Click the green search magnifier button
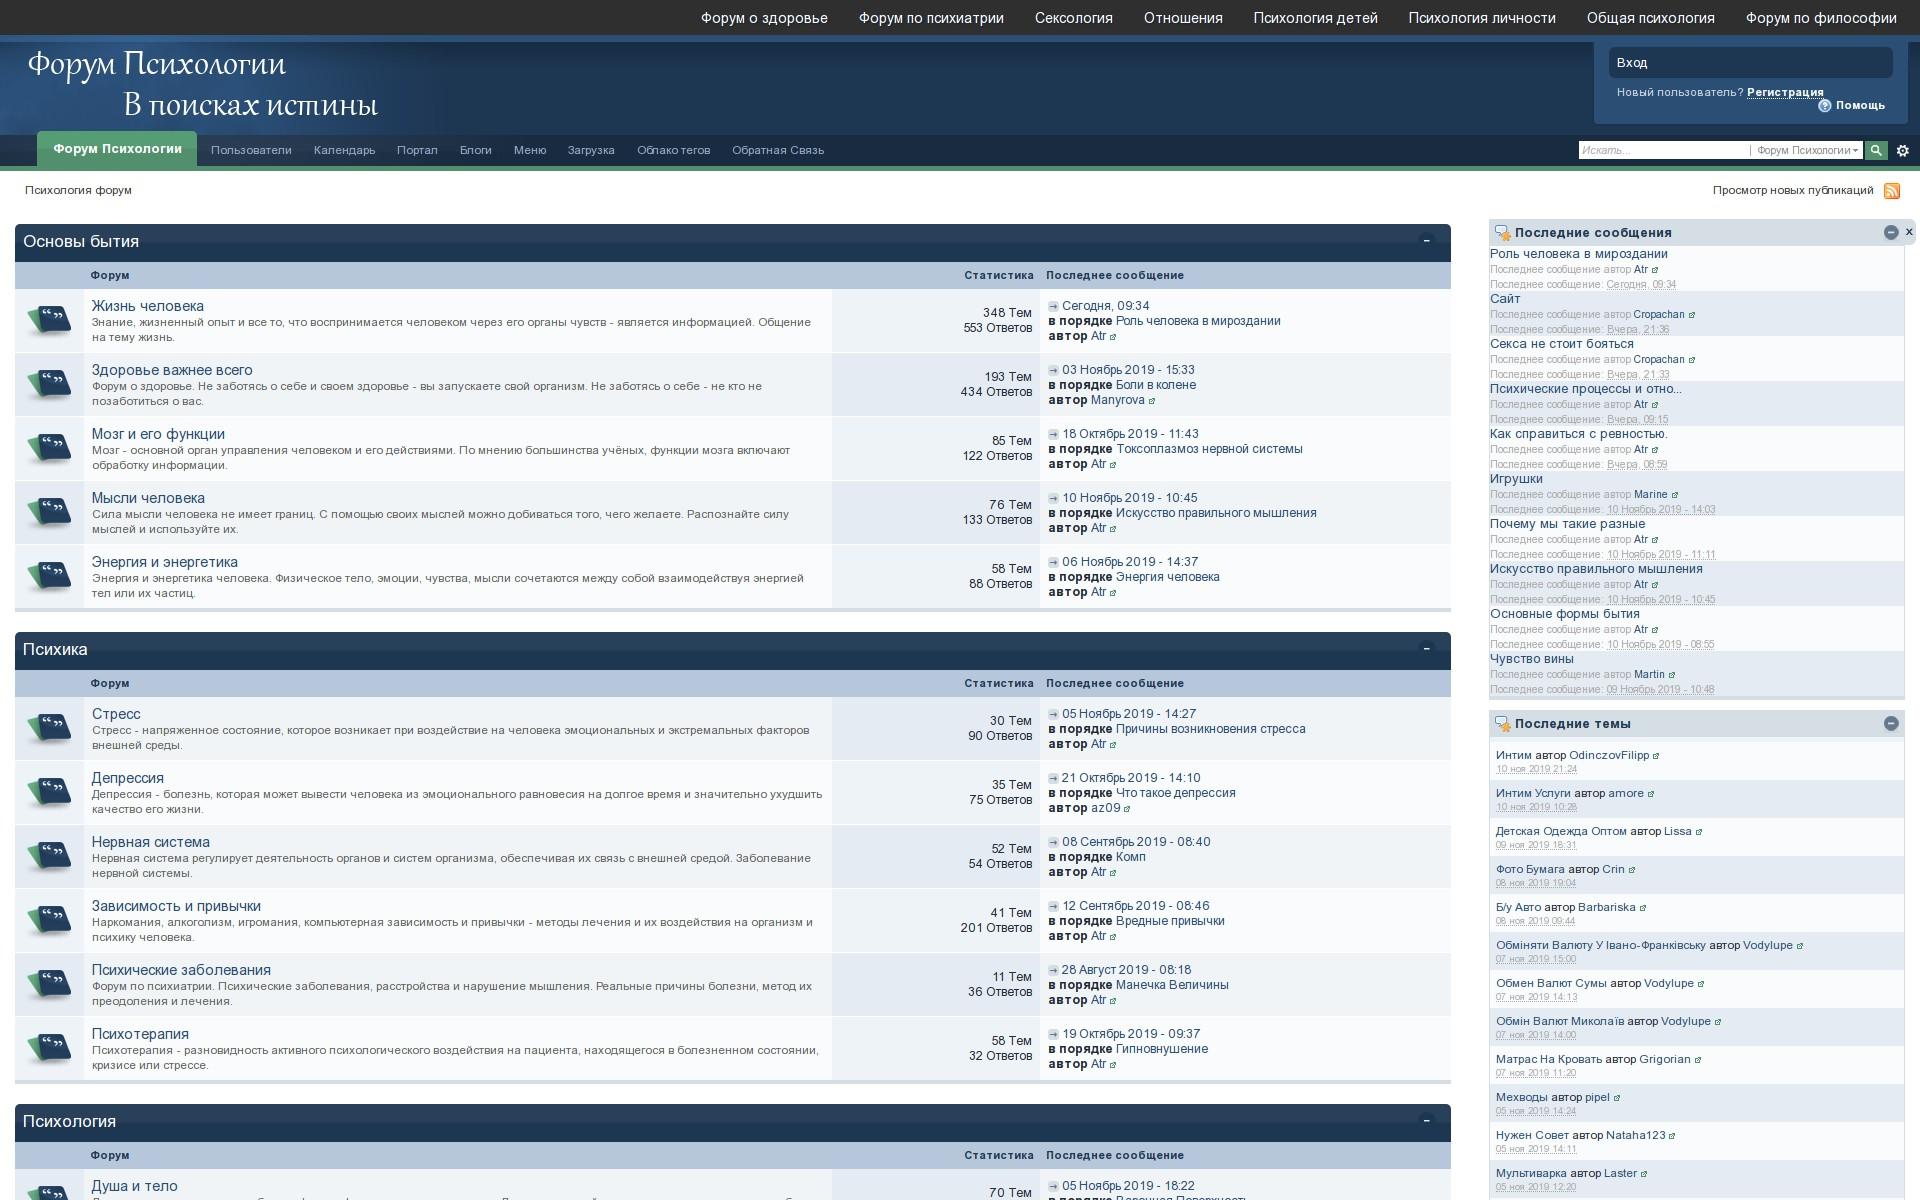This screenshot has width=1920, height=1200. click(1876, 150)
